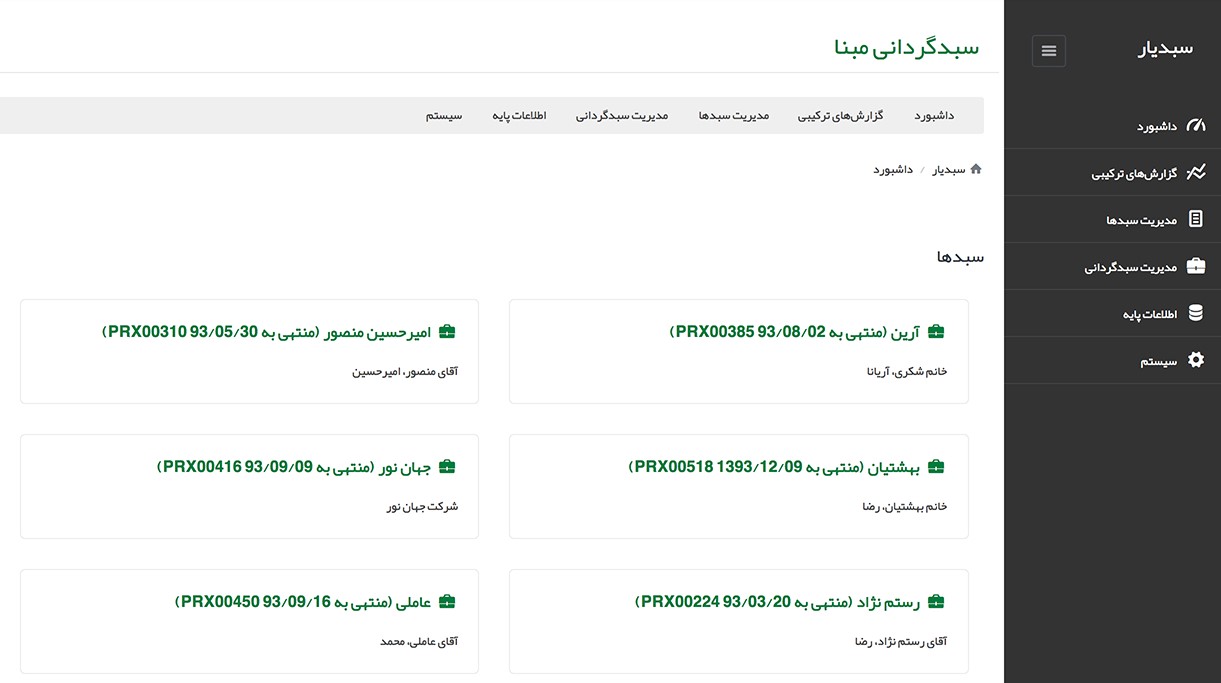The width and height of the screenshot is (1221, 683).
Task: Click briefcase icon on the عاملی card
Action: click(x=447, y=602)
